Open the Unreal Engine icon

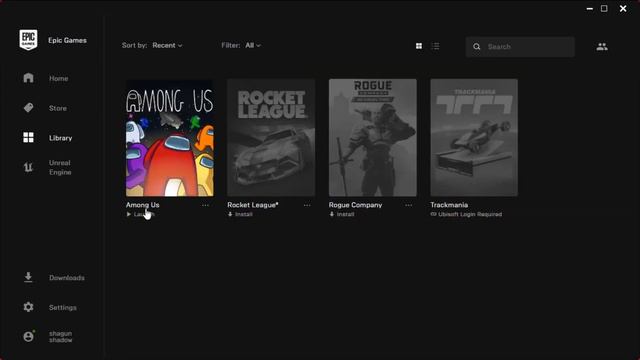click(28, 167)
